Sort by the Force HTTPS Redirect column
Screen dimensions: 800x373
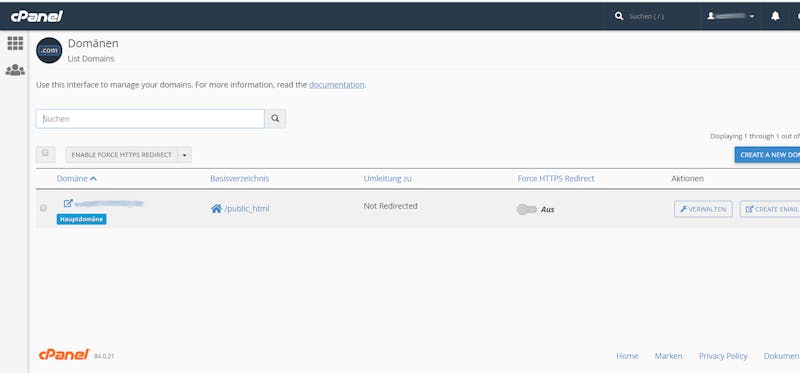tap(556, 179)
